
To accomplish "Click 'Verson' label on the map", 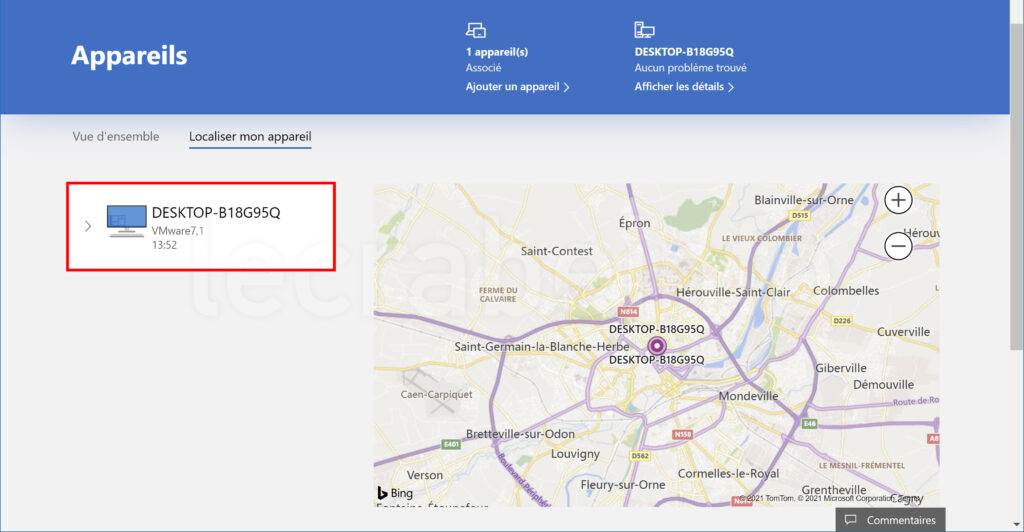I will coord(424,475).
